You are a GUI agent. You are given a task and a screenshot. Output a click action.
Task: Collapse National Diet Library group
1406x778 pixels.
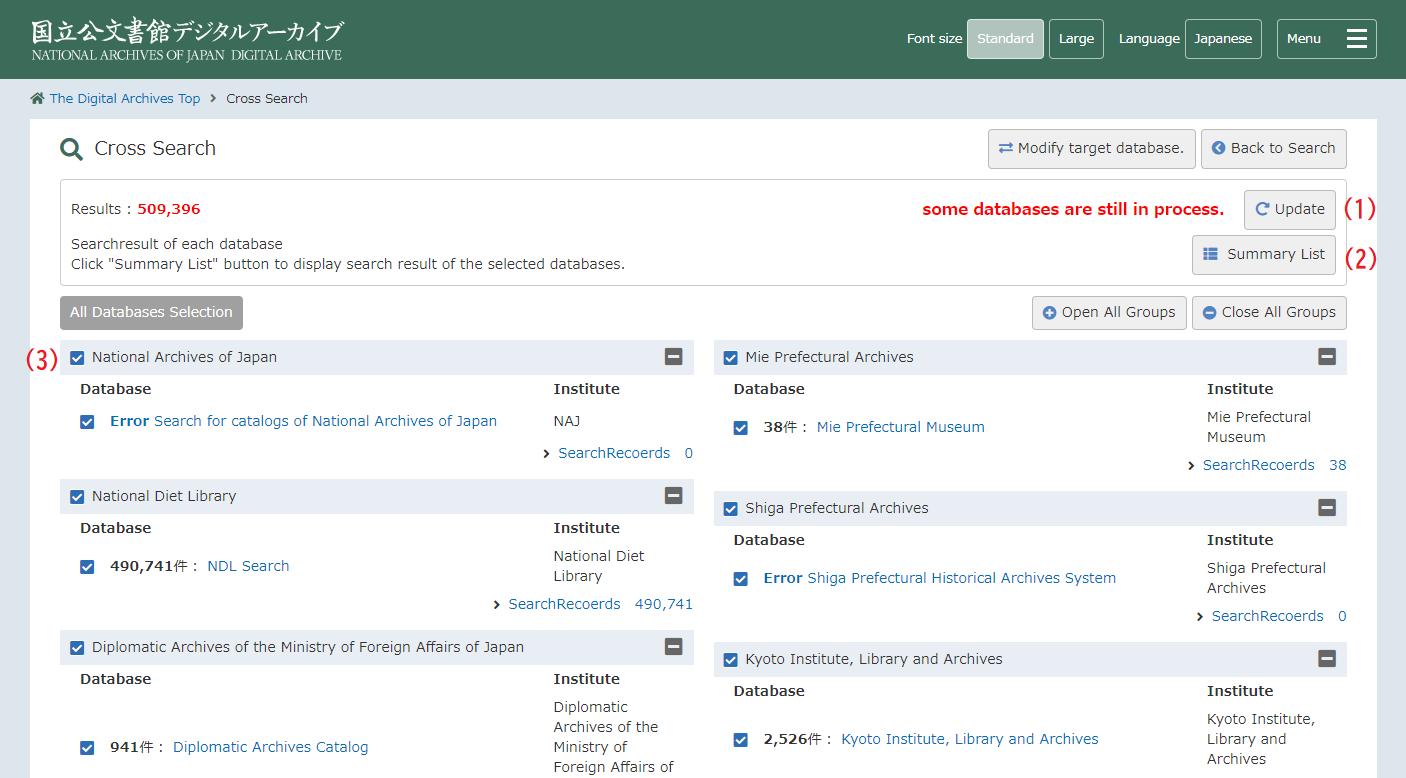pyautogui.click(x=673, y=496)
